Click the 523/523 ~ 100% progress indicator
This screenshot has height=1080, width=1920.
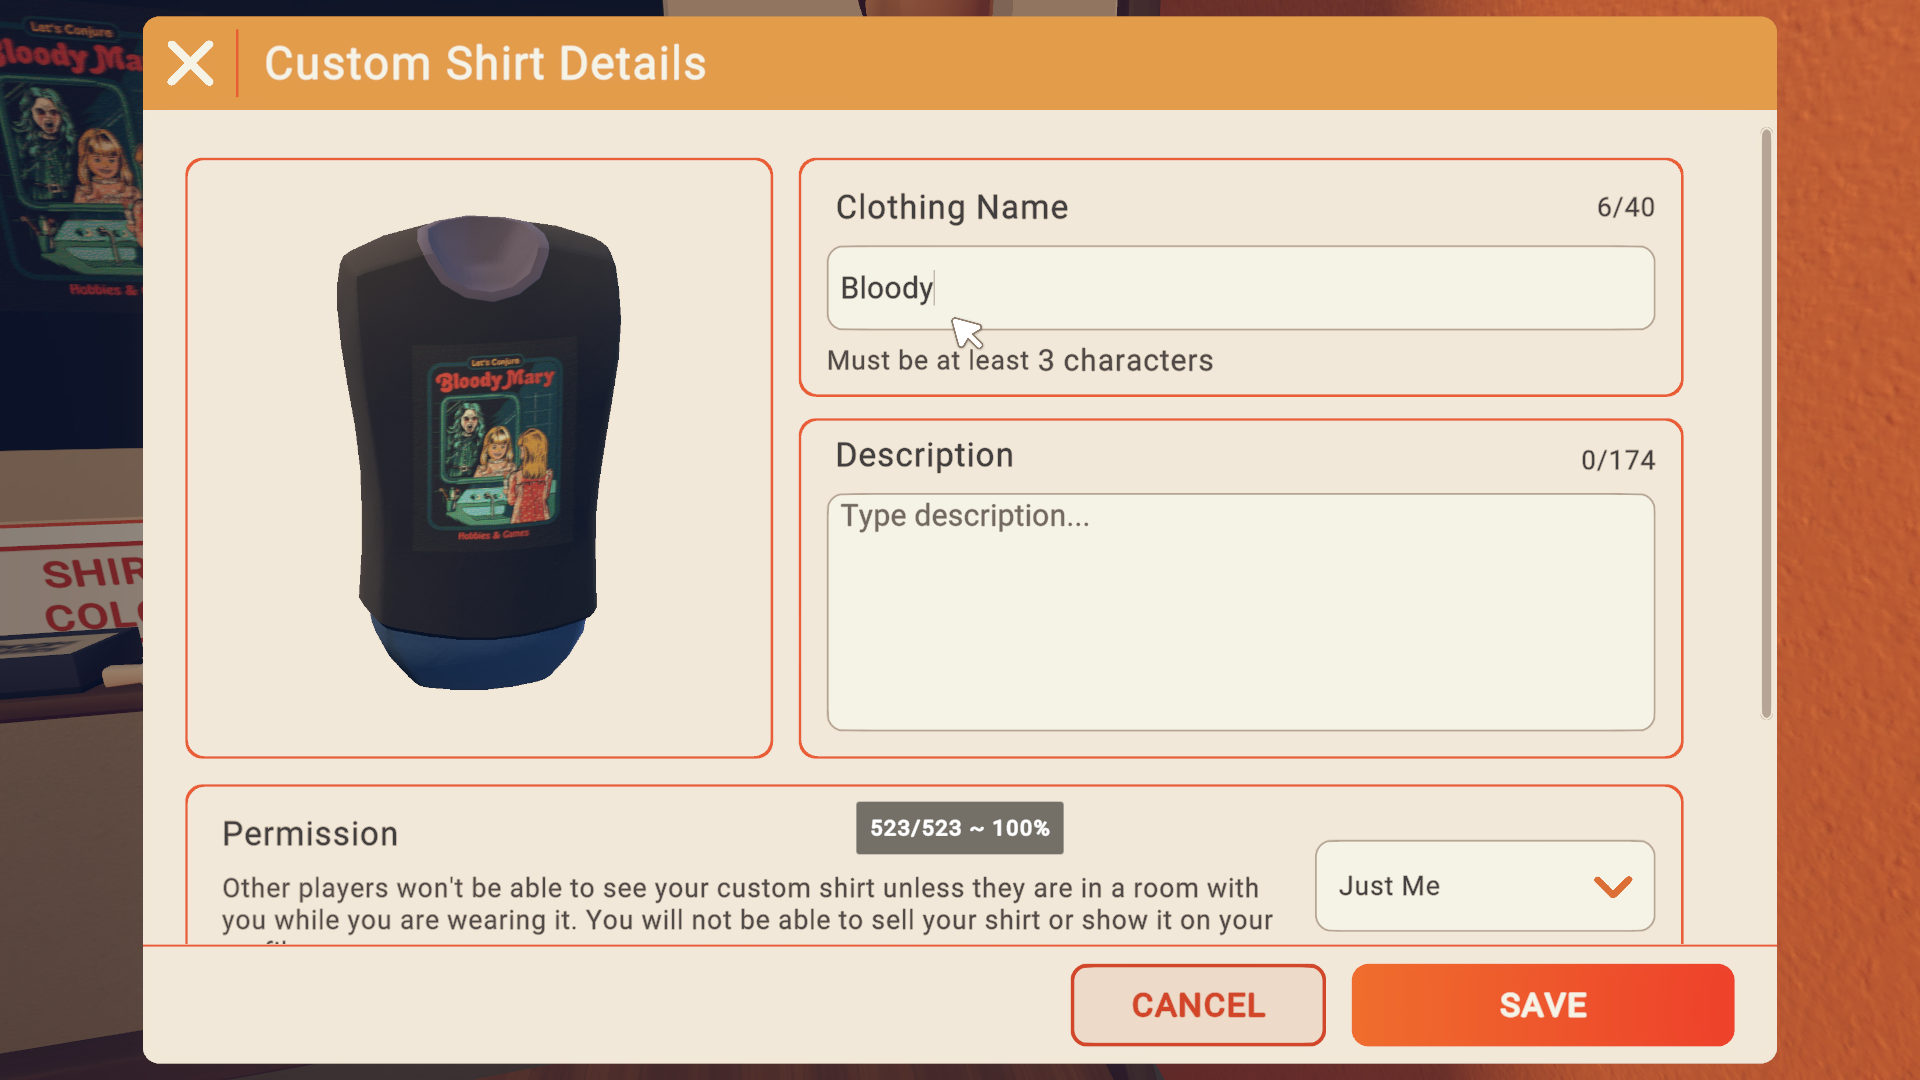(959, 828)
